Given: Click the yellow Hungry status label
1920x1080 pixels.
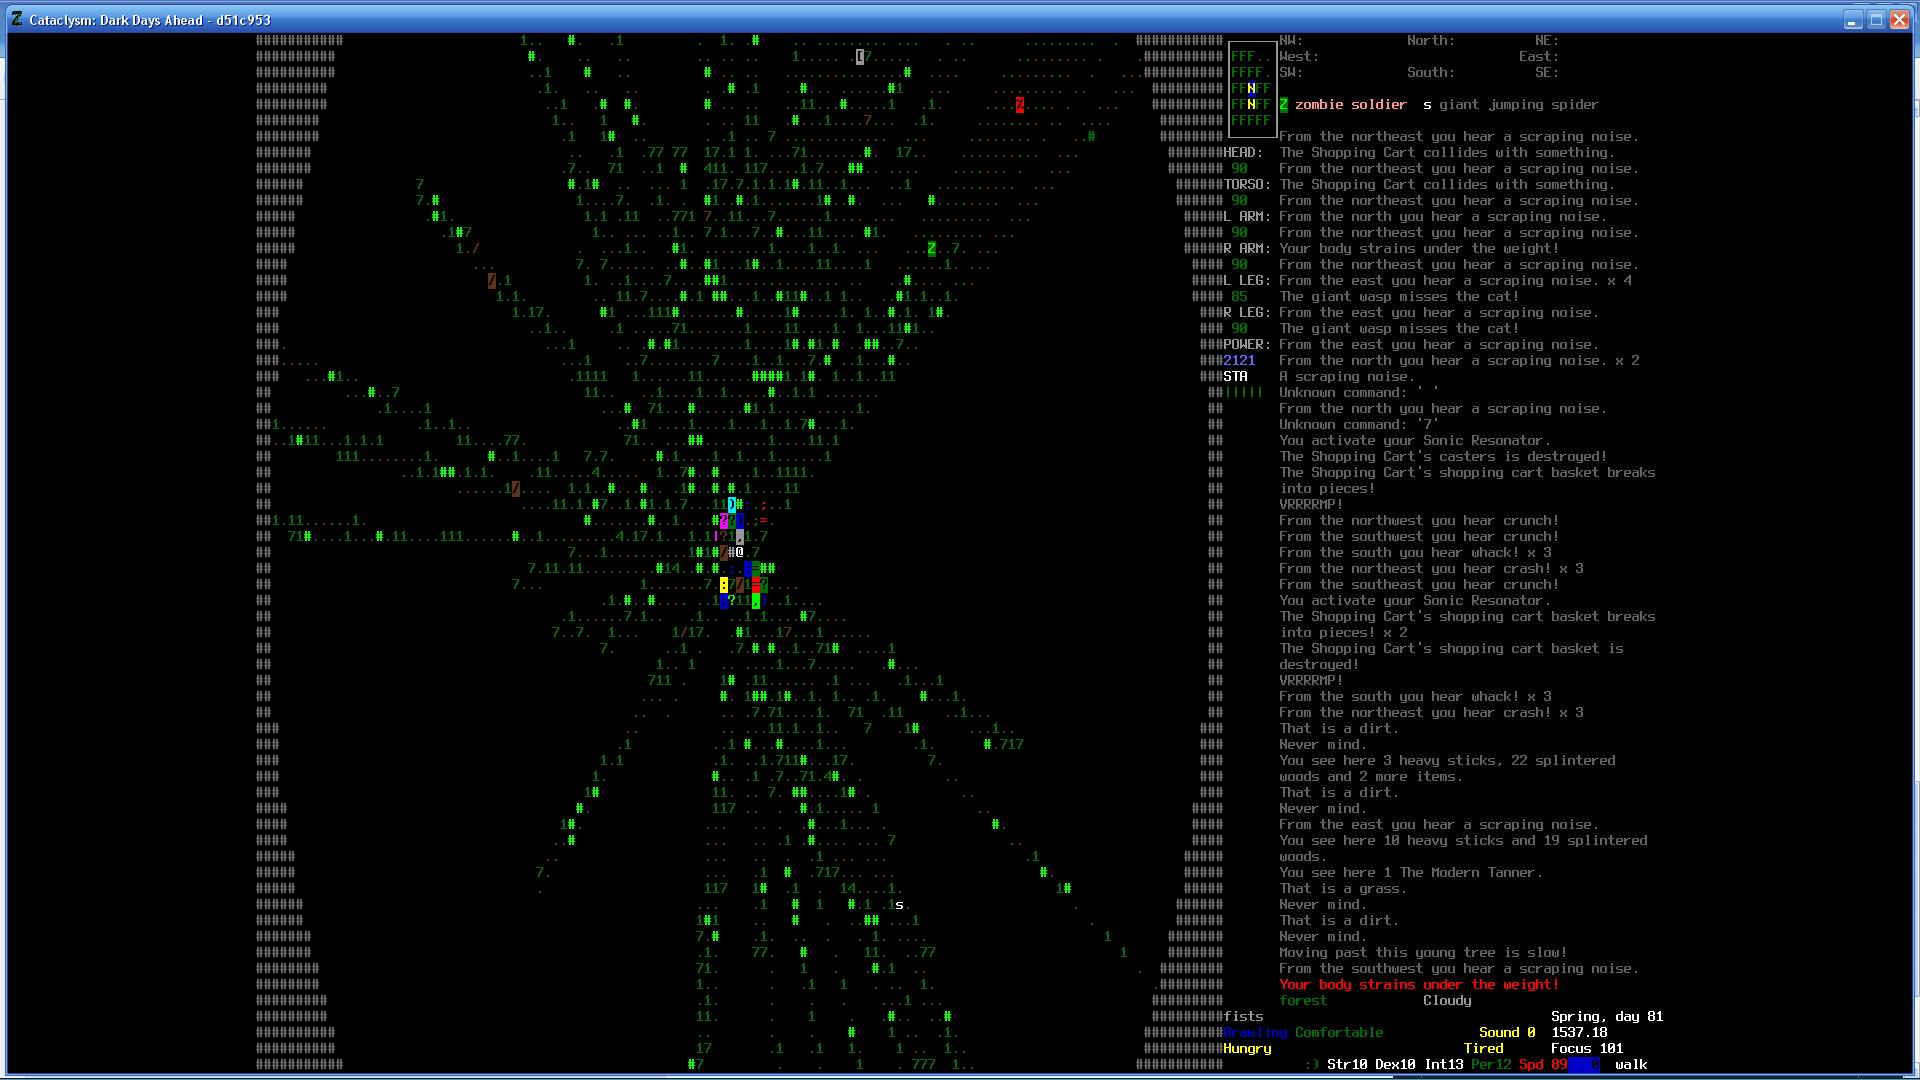Looking at the screenshot, I should coord(1246,1049).
